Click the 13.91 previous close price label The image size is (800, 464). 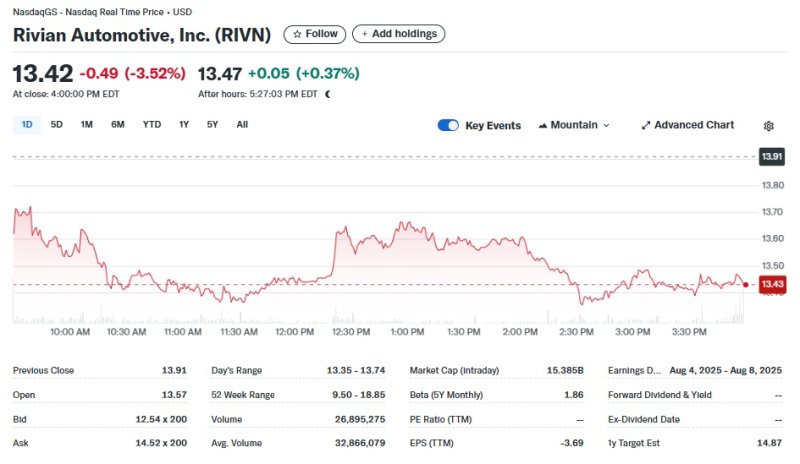(x=772, y=157)
